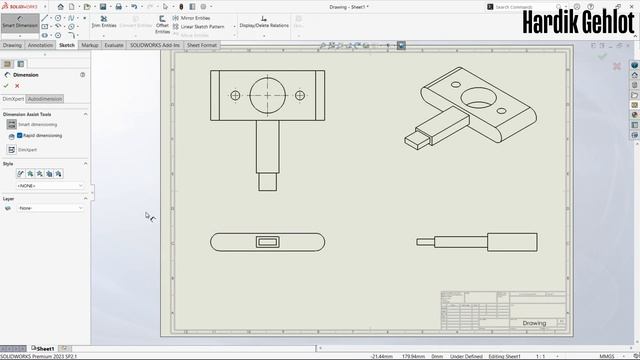Viewport: 640px width, 360px height.
Task: Collapse the Style section
Action: [x=85, y=164]
